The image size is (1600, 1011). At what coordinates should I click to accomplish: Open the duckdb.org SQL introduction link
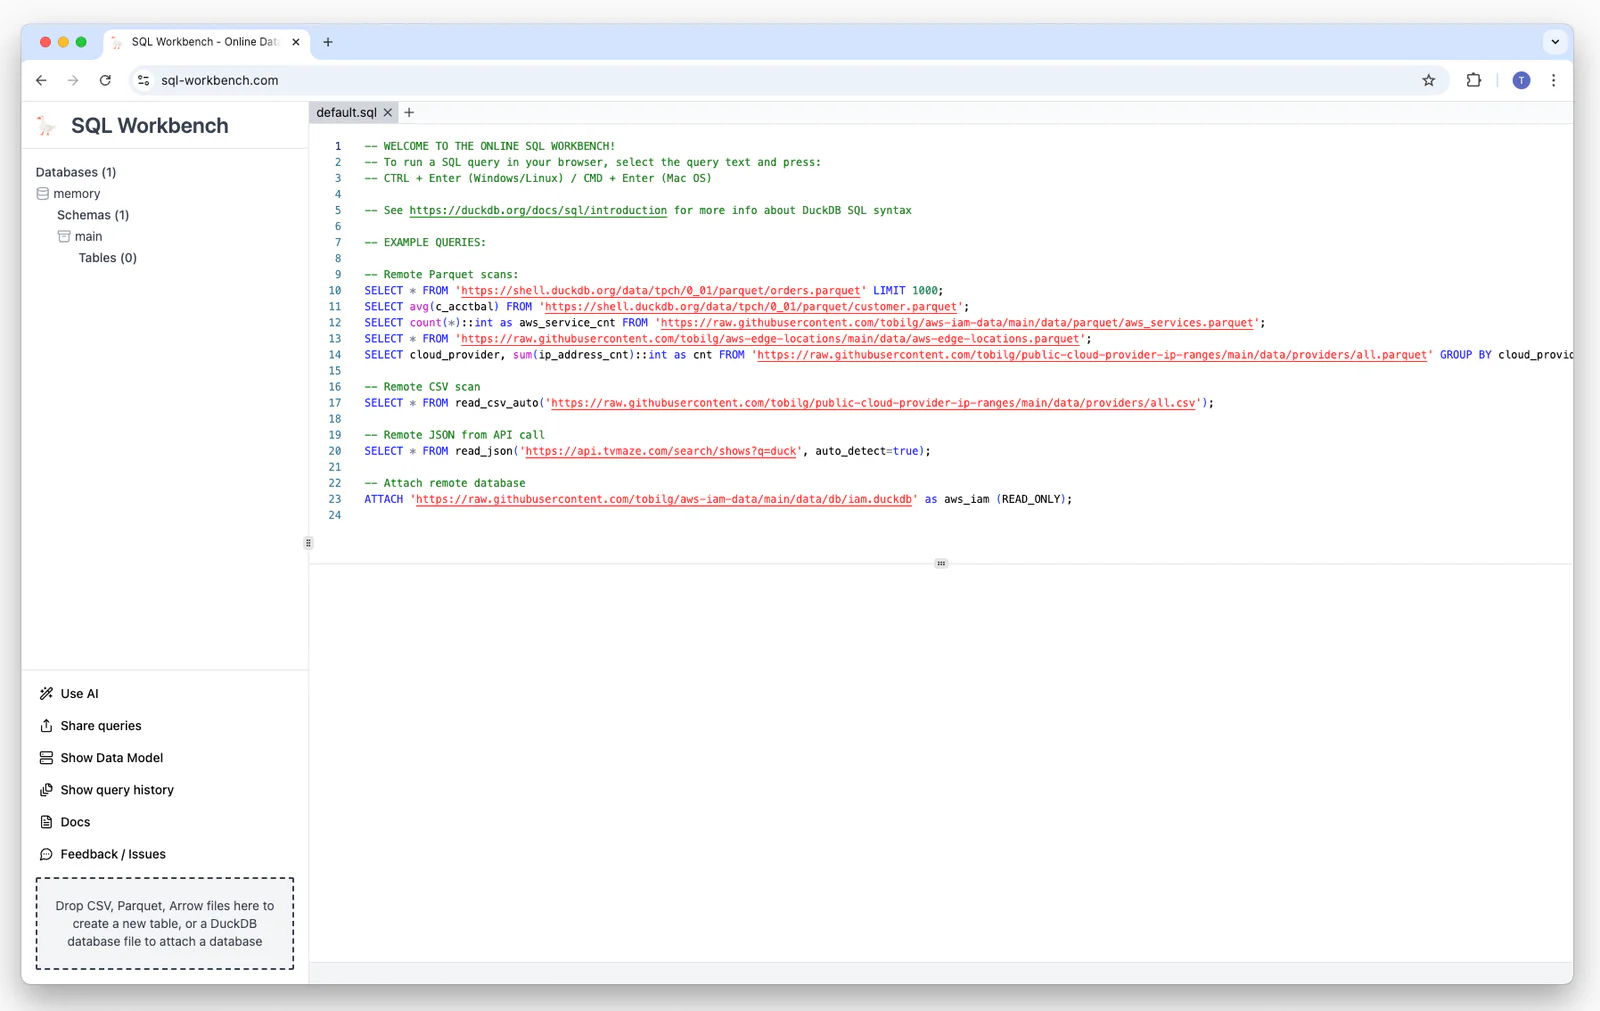(538, 211)
